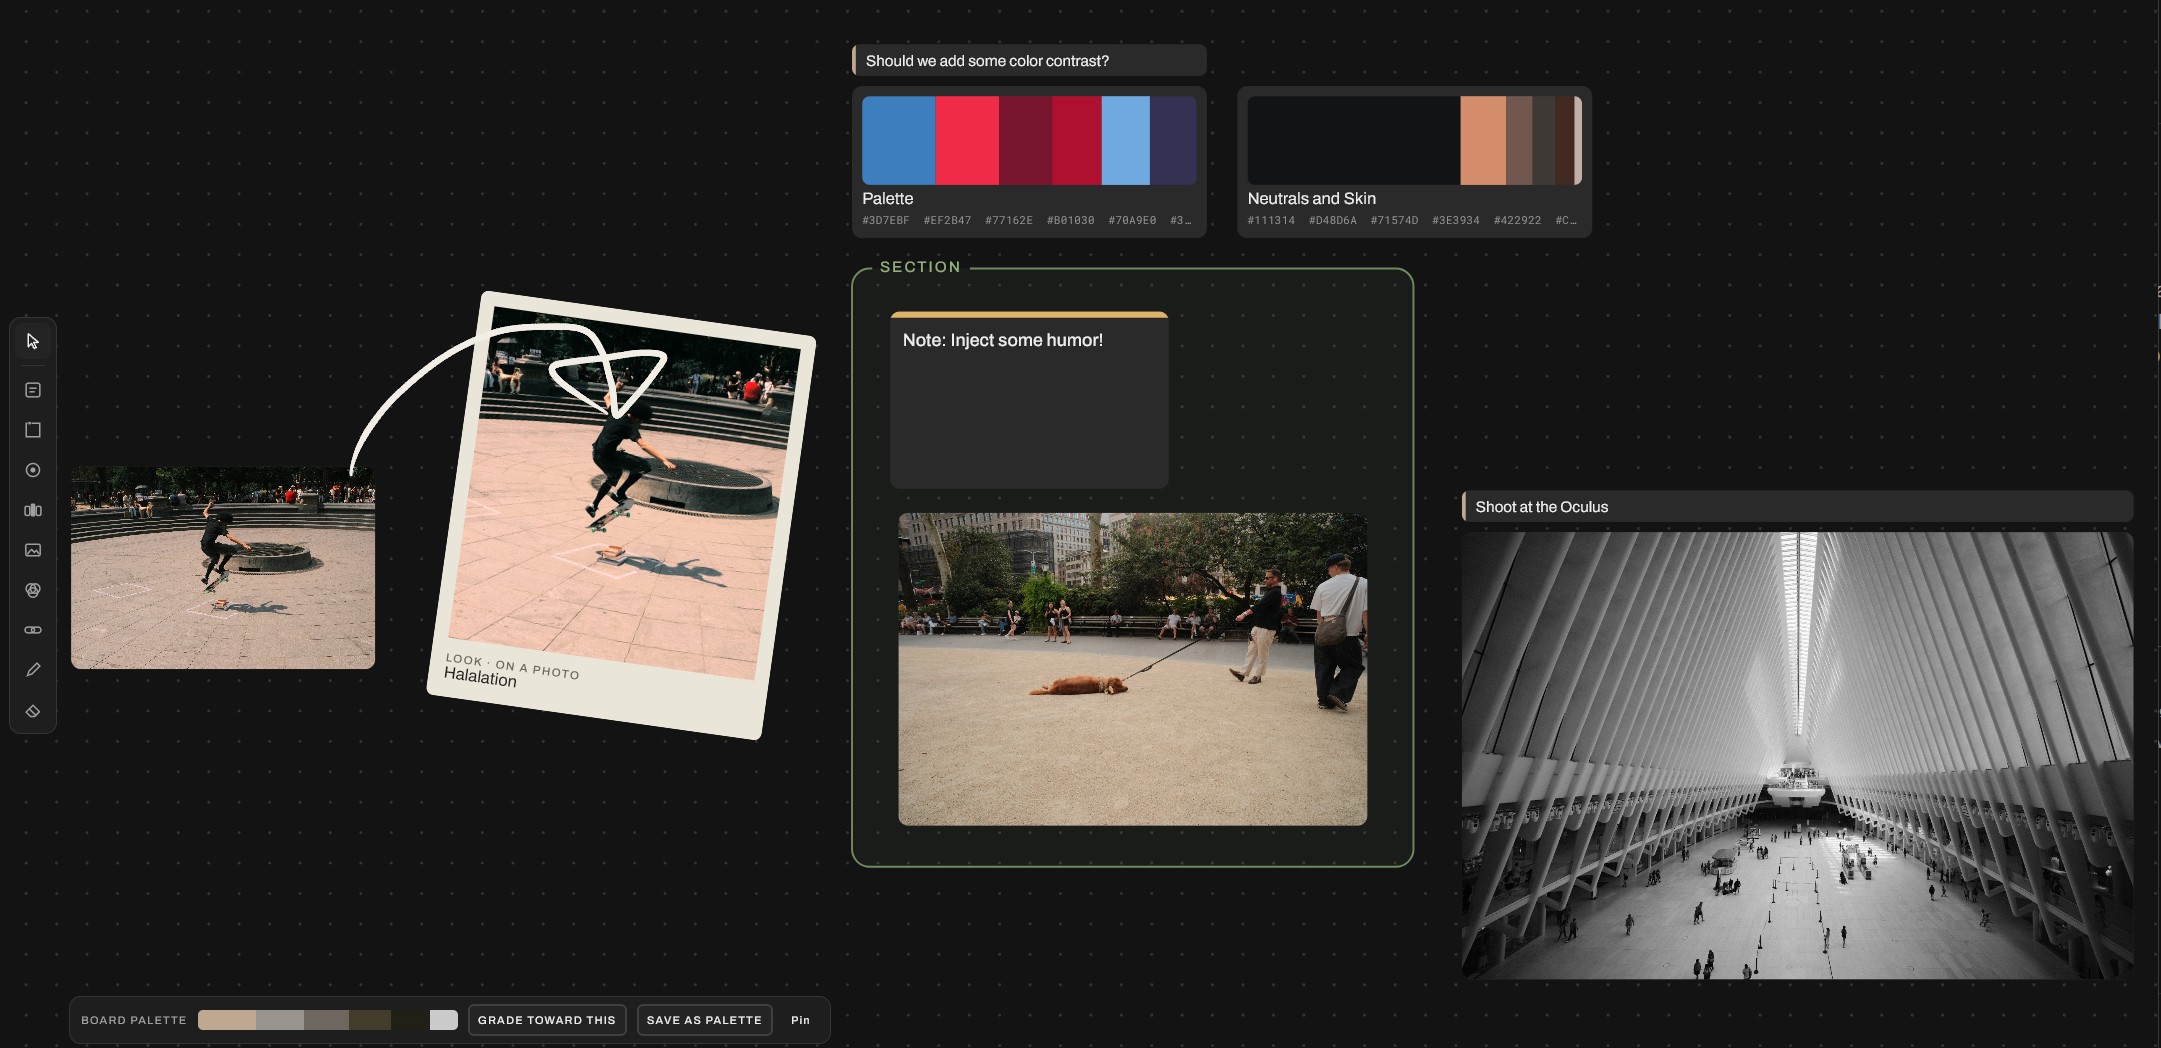Click hex code #111314

point(1271,220)
